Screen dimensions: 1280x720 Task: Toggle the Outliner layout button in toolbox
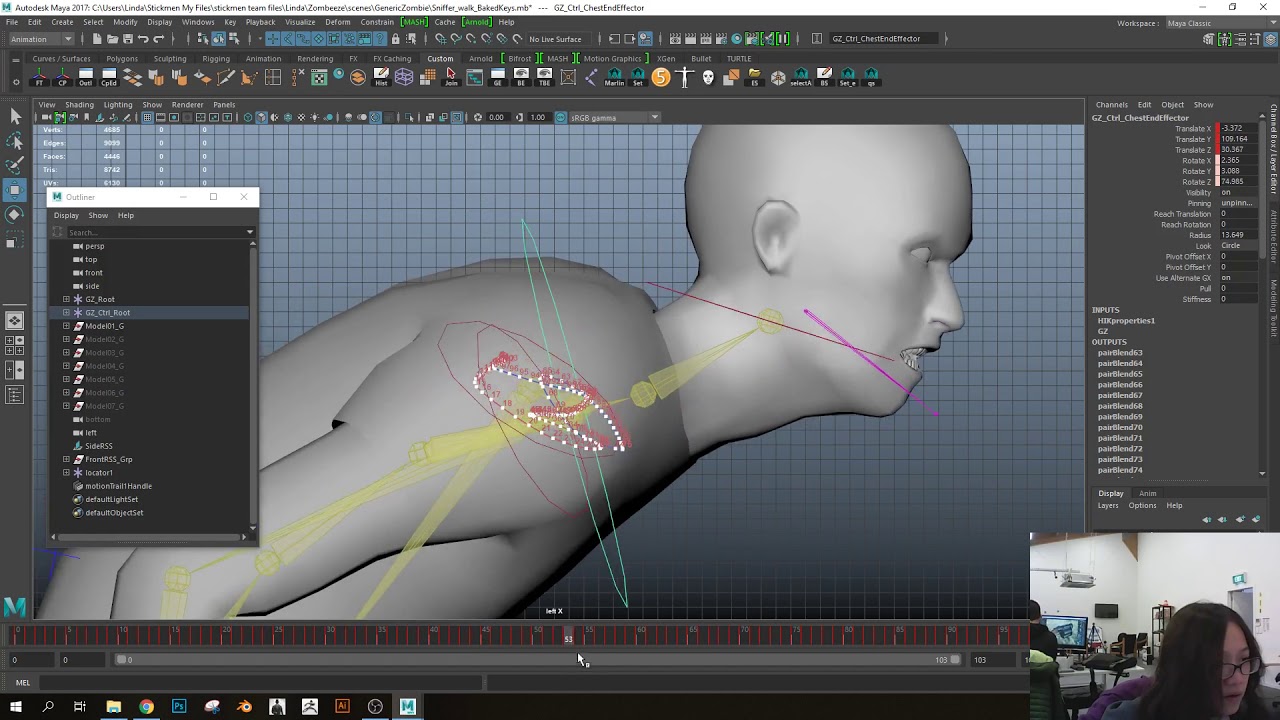point(14,395)
